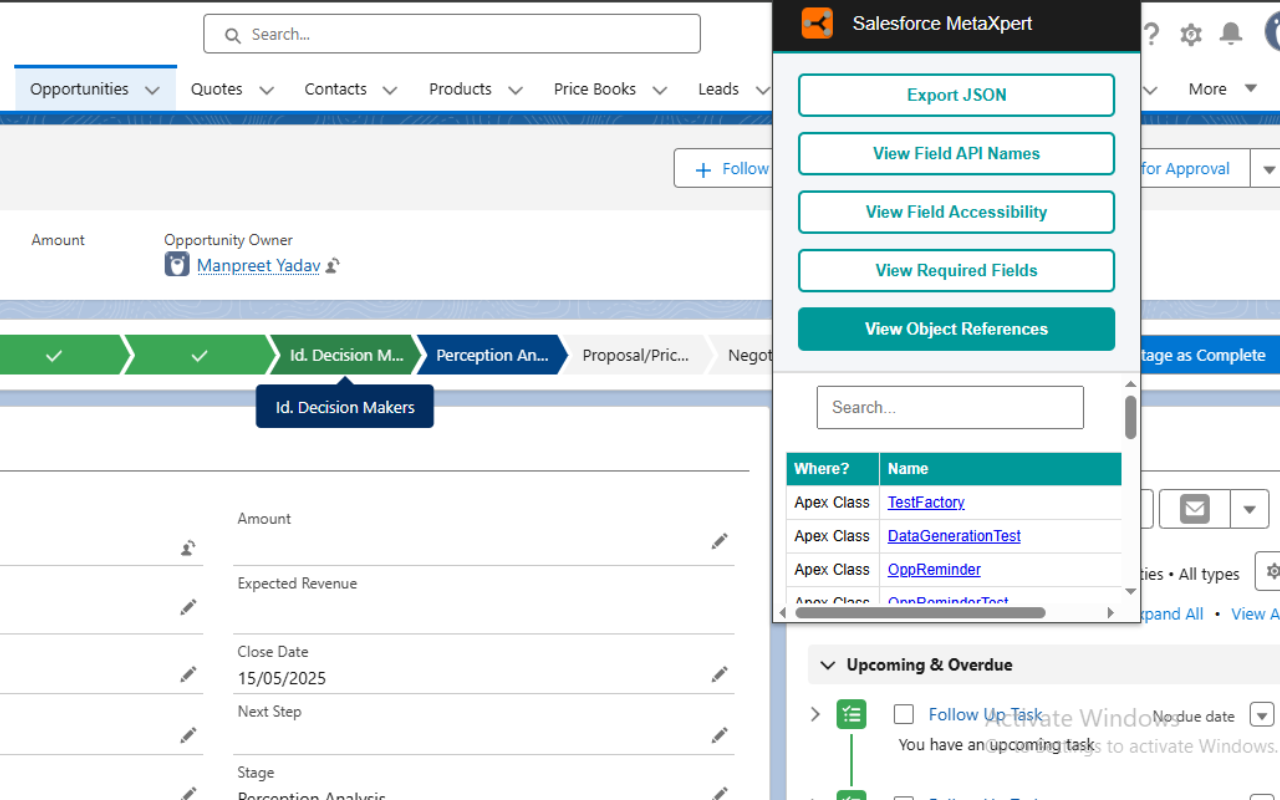Click the Follow button
This screenshot has width=1280, height=800.
[723, 169]
